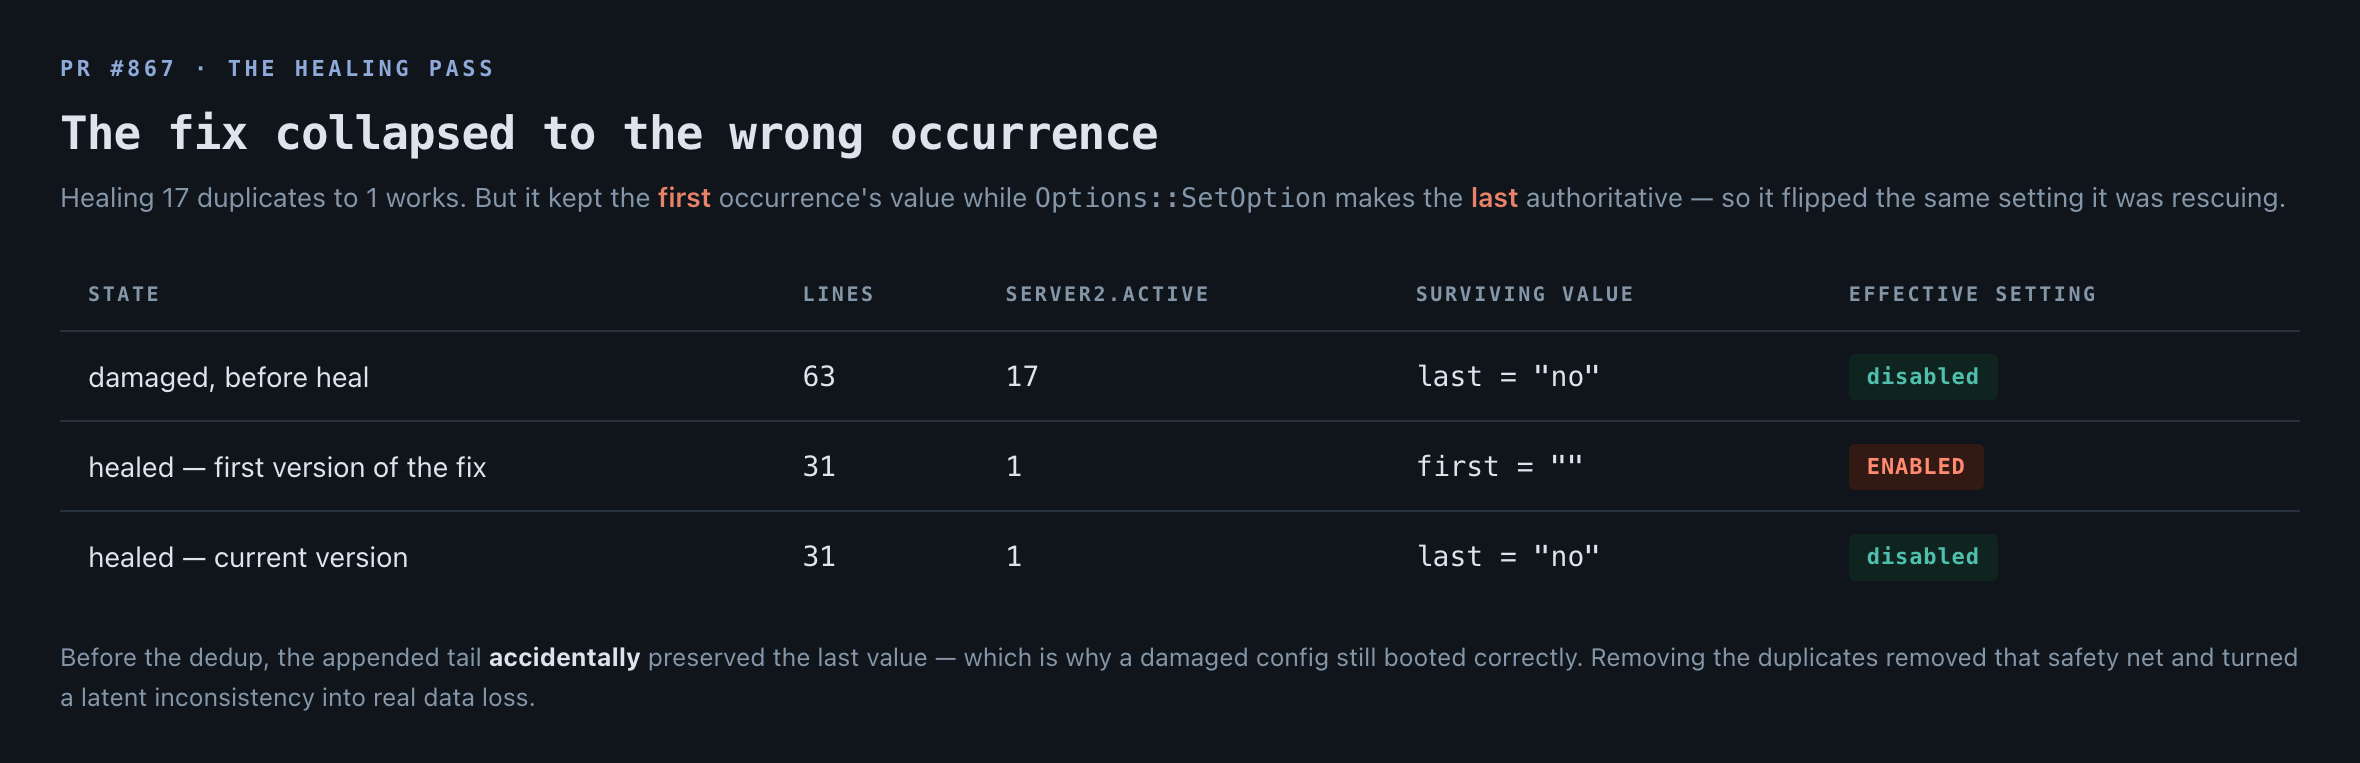Click the highlighted word 'last' in description
Image resolution: width=2360 pixels, height=763 pixels.
point(1494,198)
